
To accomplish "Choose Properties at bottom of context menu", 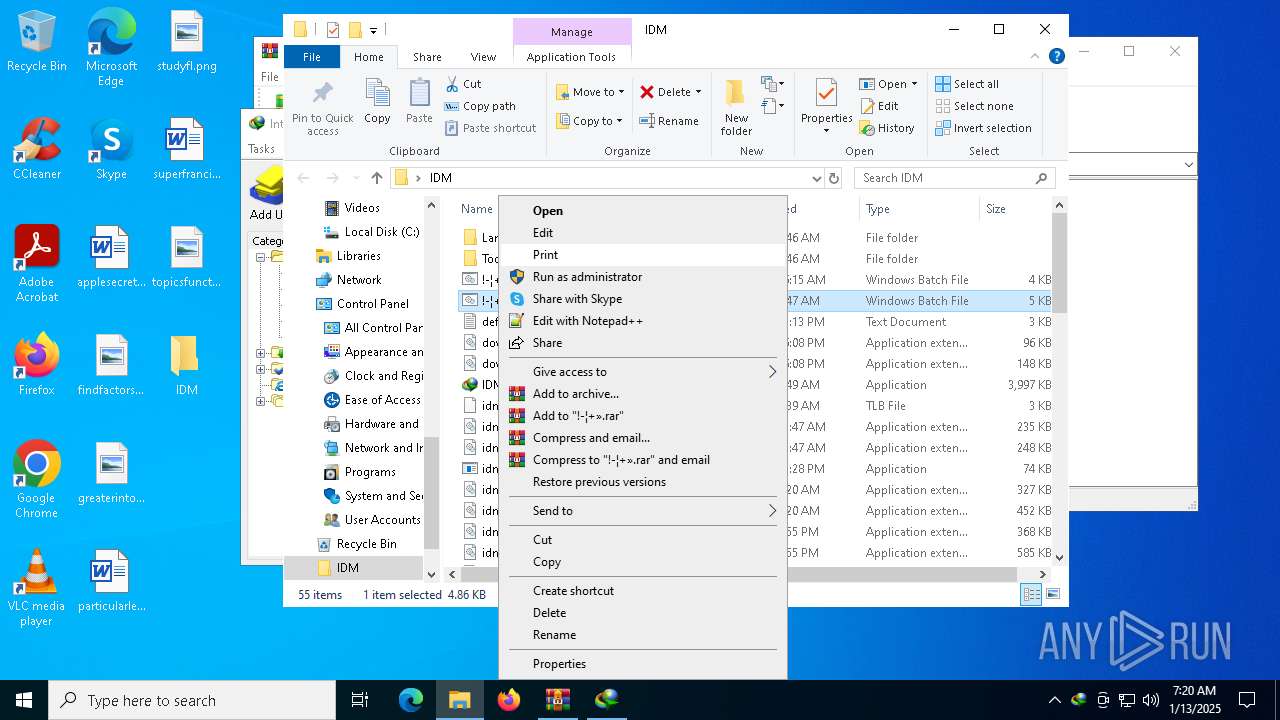I will 643,664.
